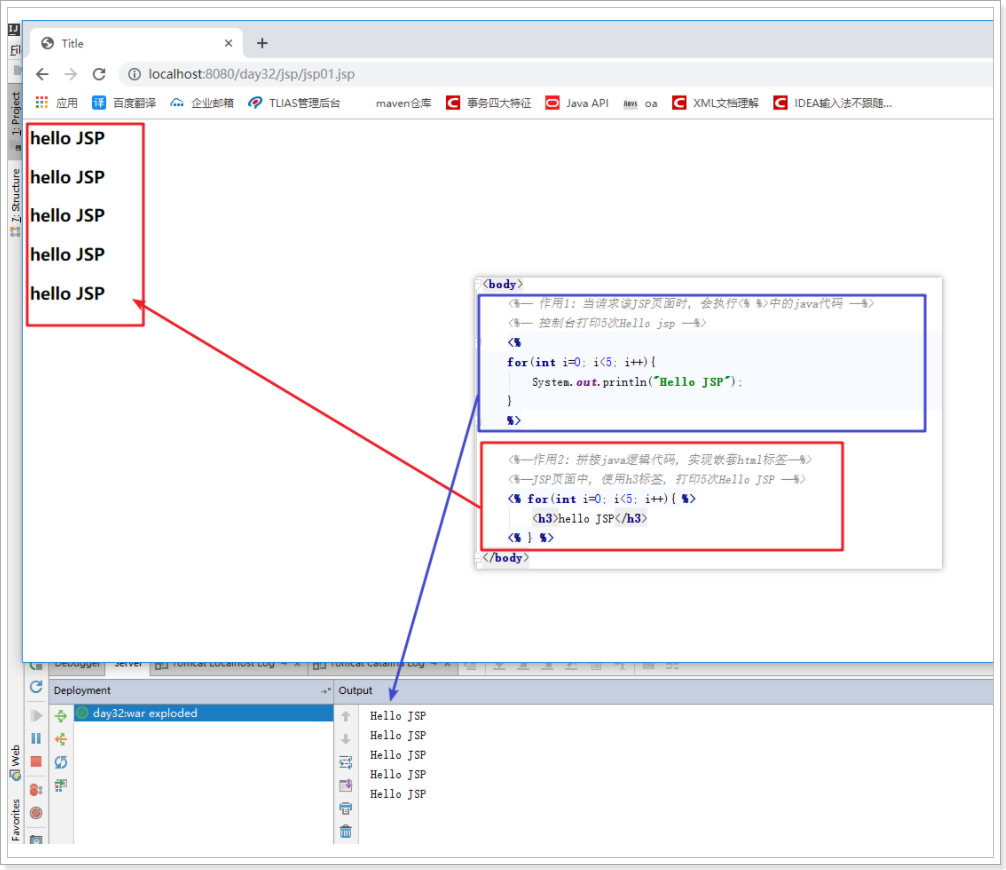Open the oa bookmark
Viewport: 1006px width, 870px height.
point(640,103)
